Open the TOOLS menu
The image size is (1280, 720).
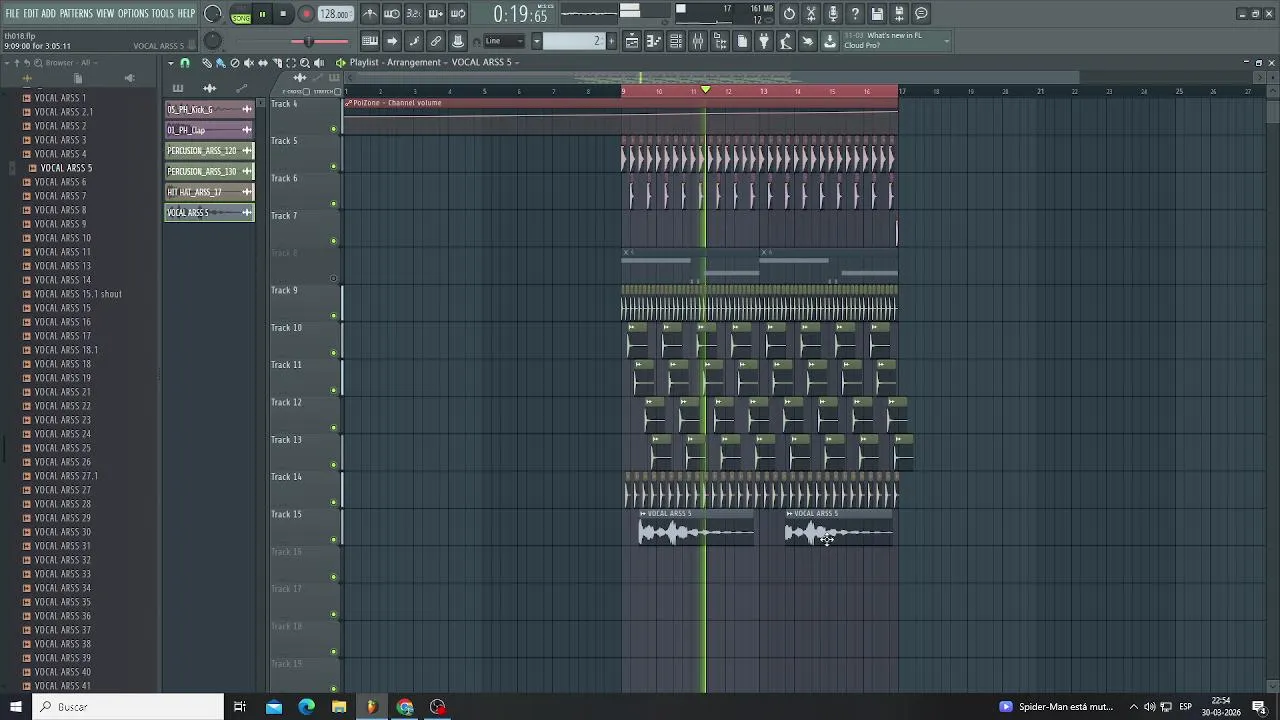(162, 13)
